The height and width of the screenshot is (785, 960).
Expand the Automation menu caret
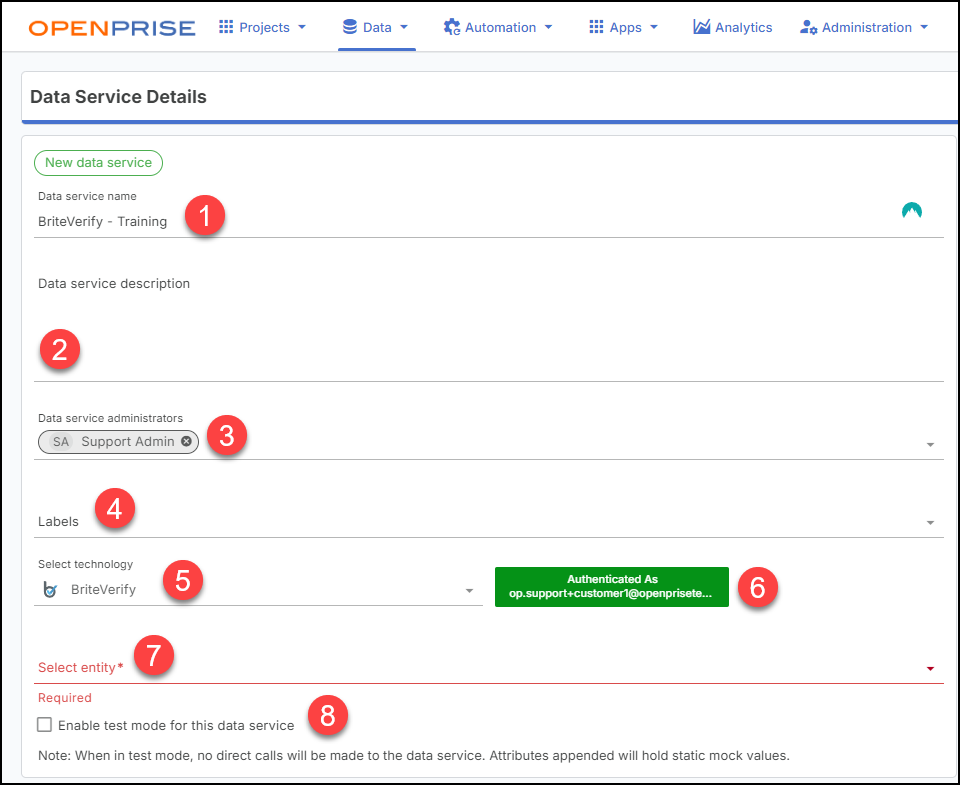click(548, 28)
